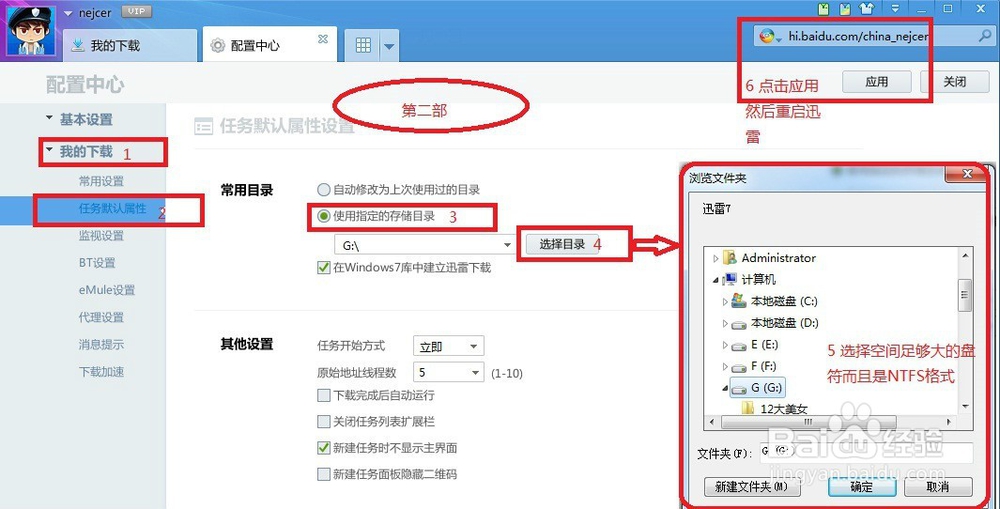
Task: Click 确定 in browse folder dialog
Action: click(x=862, y=487)
